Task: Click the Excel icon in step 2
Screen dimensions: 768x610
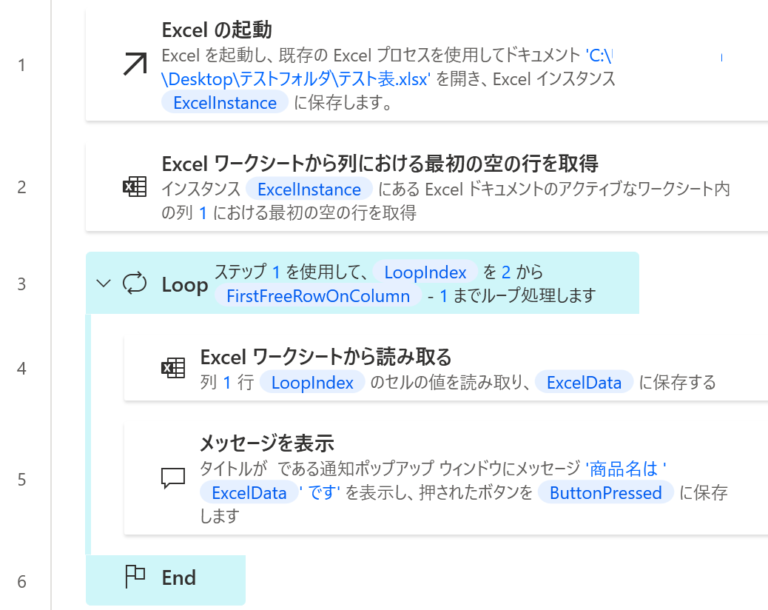Action: tap(133, 188)
